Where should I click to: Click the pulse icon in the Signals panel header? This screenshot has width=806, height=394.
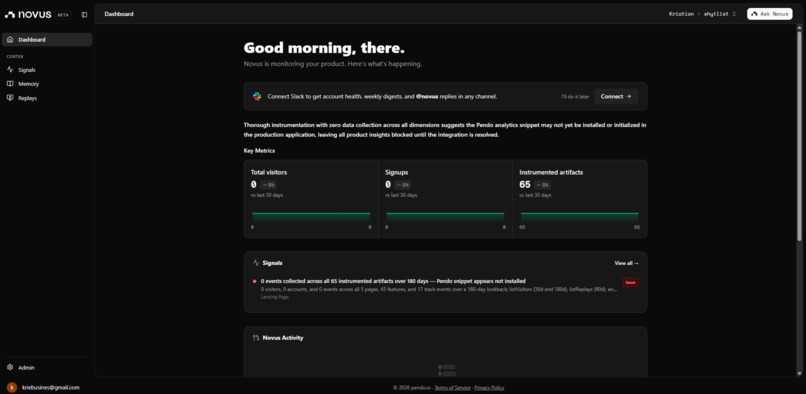[x=256, y=263]
